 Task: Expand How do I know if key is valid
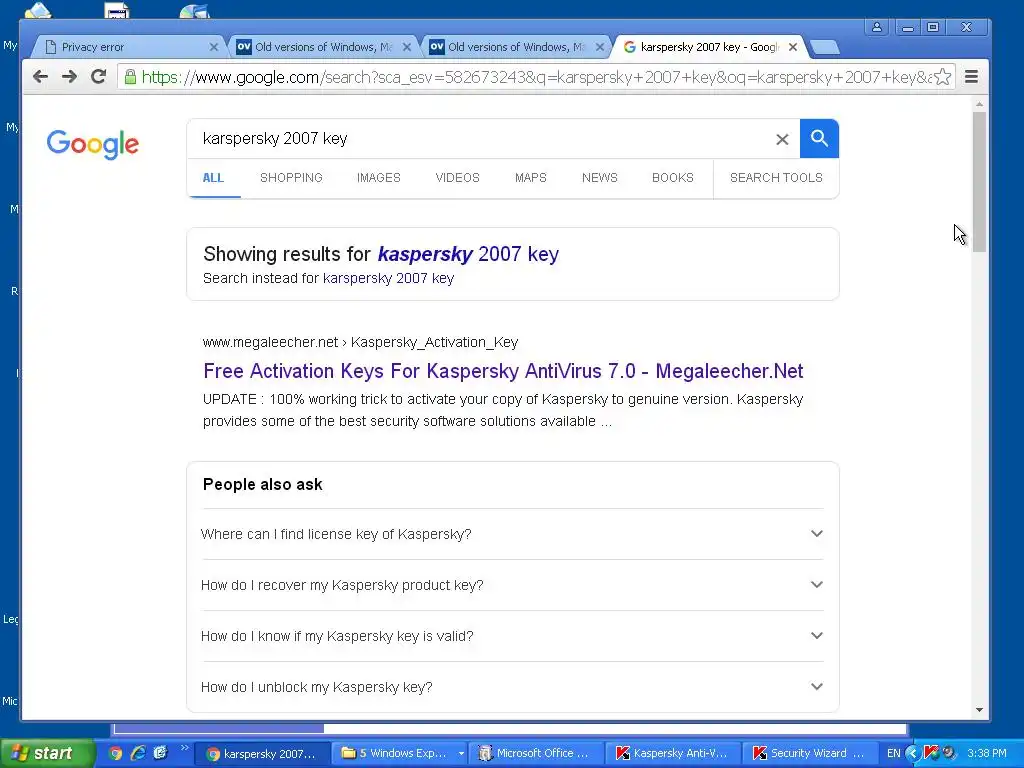(513, 635)
